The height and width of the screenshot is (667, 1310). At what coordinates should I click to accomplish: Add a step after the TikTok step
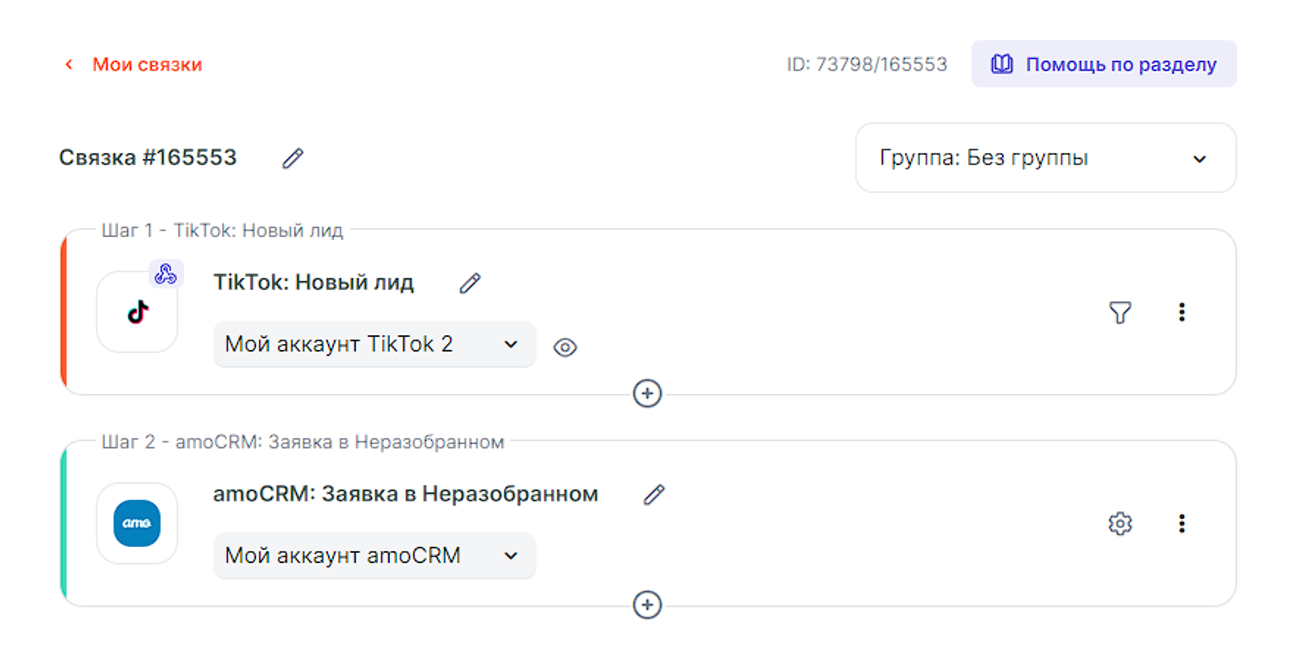coord(647,394)
